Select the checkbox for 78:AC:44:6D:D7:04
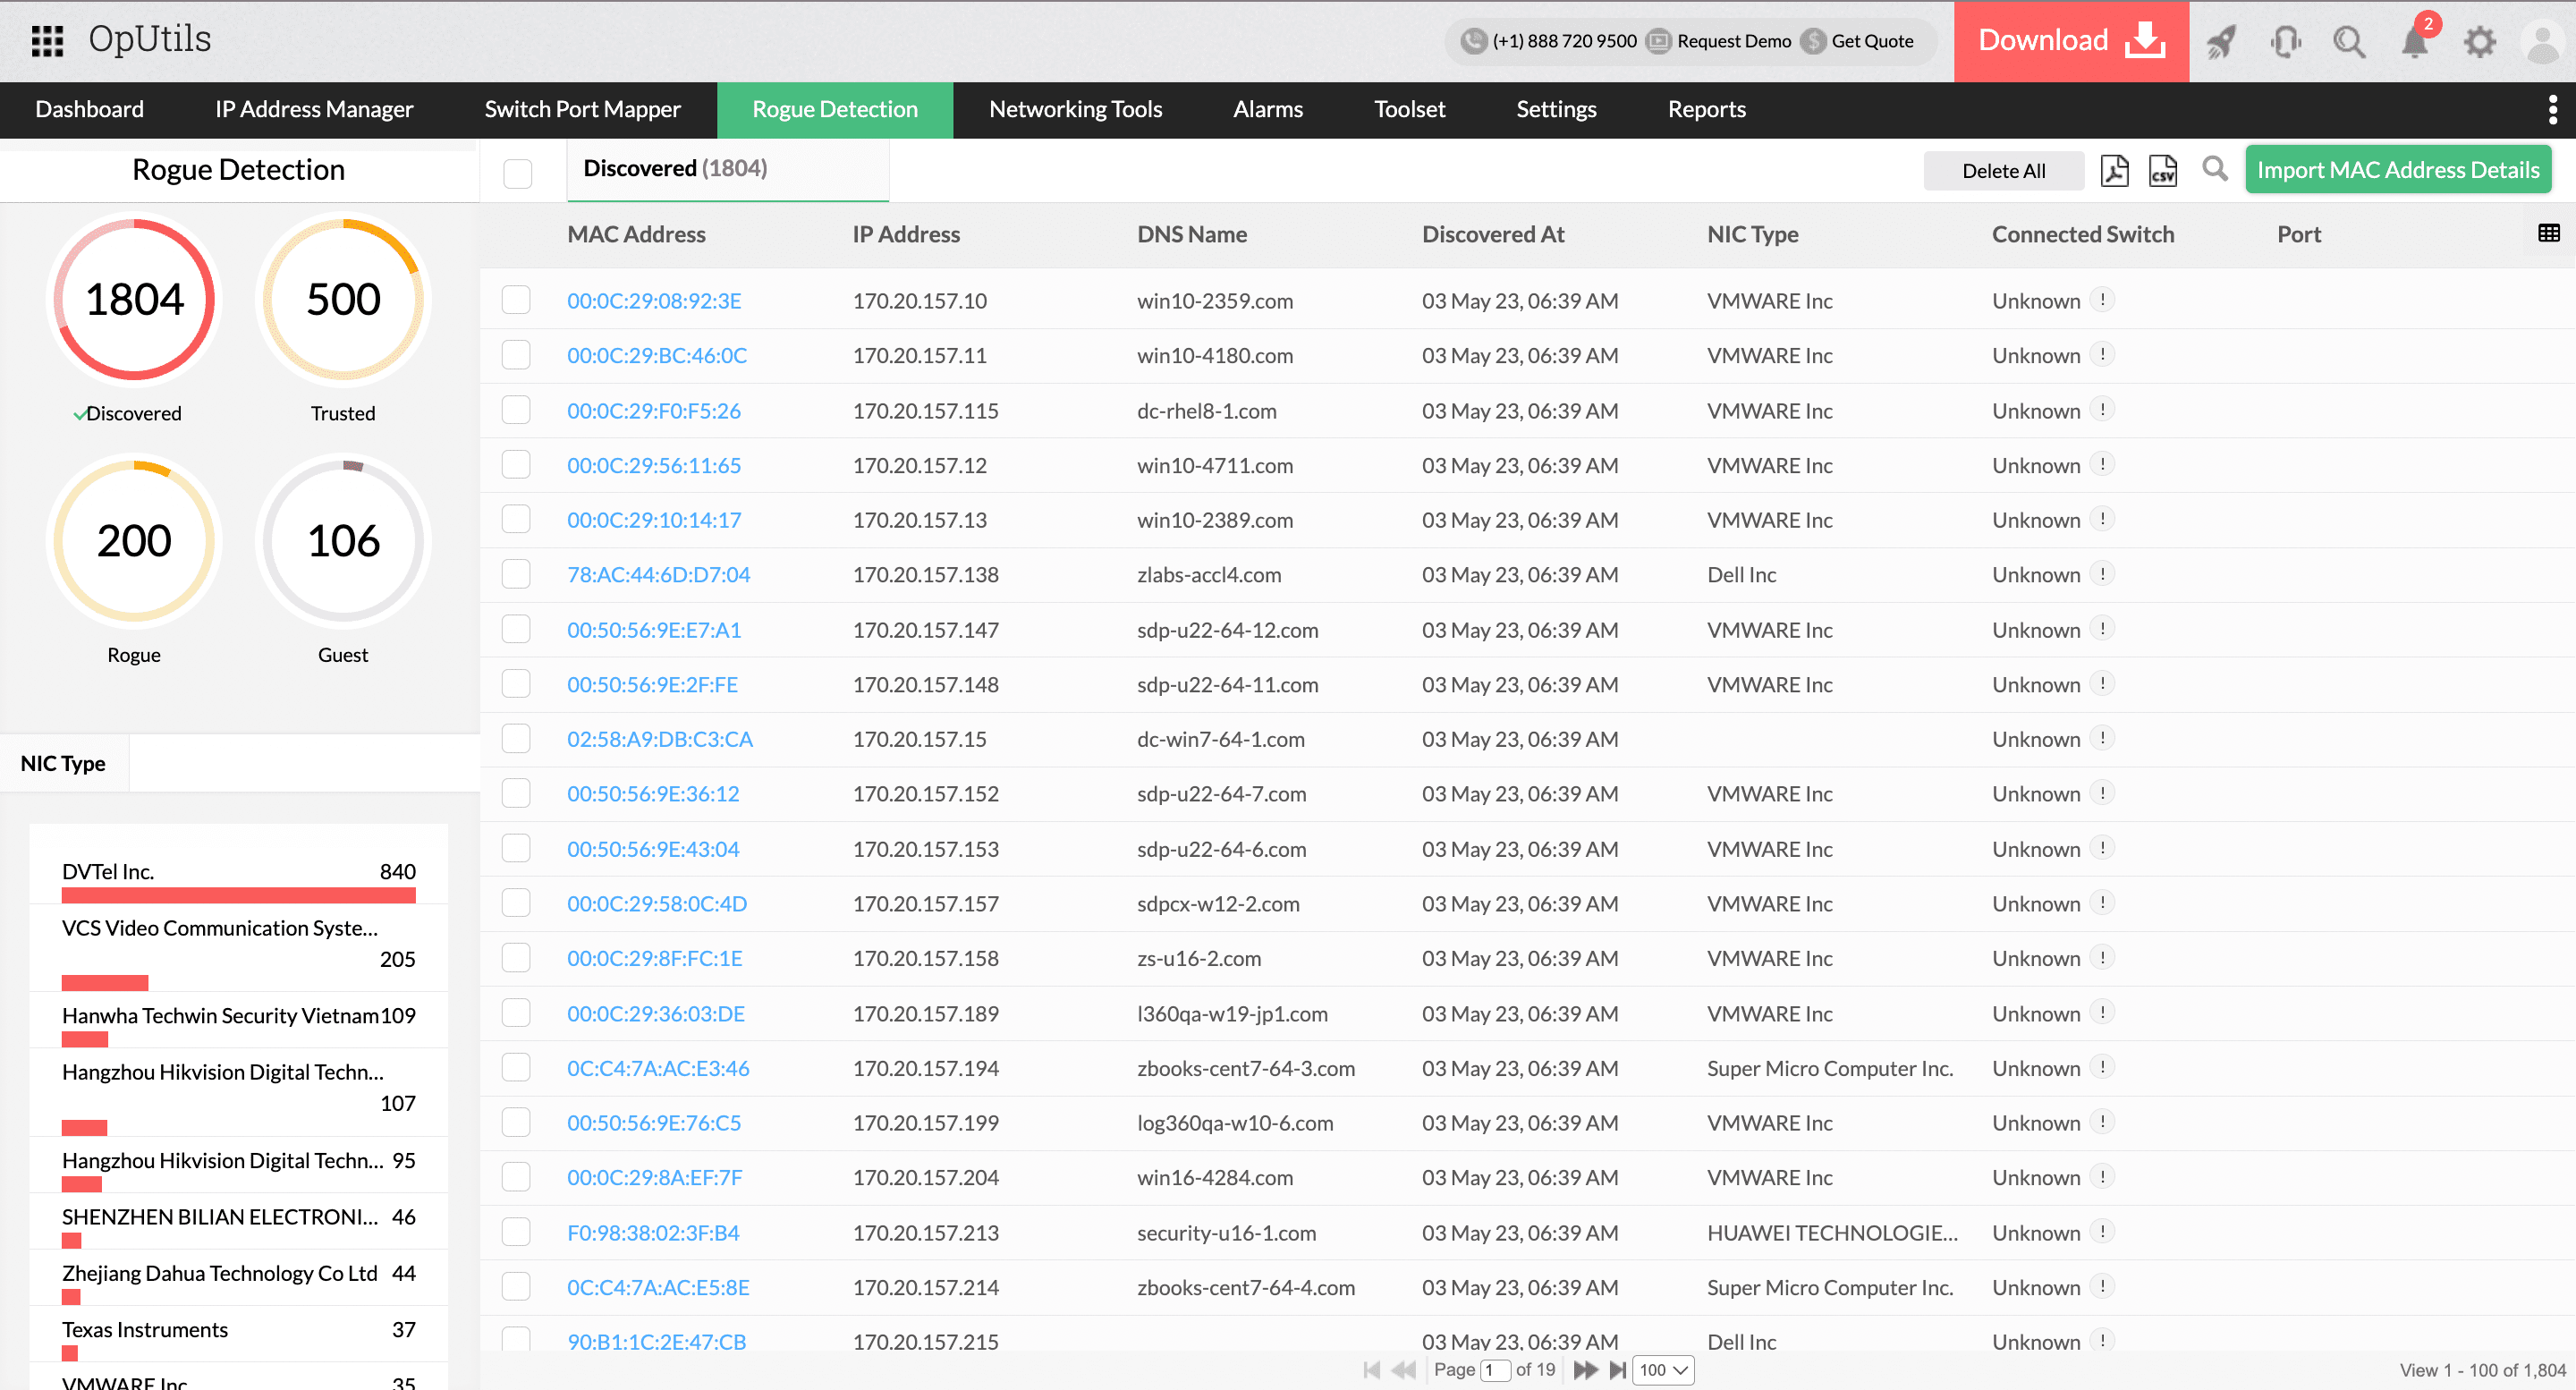 click(x=516, y=574)
